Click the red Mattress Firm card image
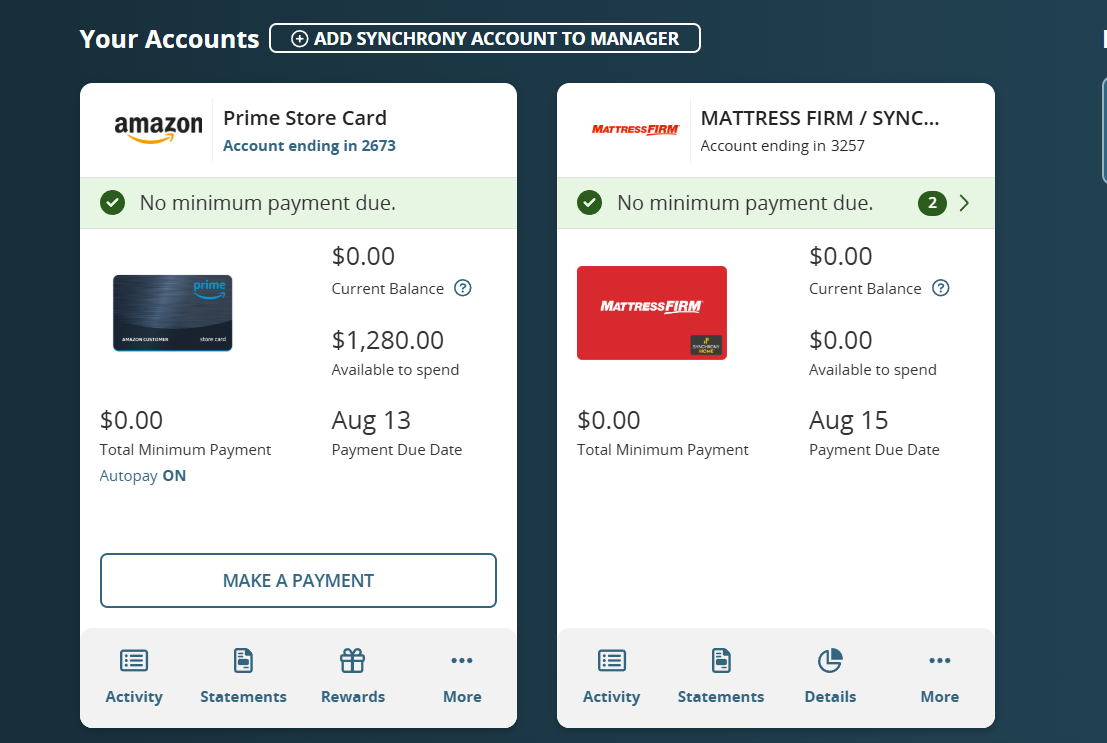Screen dimensions: 1107x743 coord(652,313)
